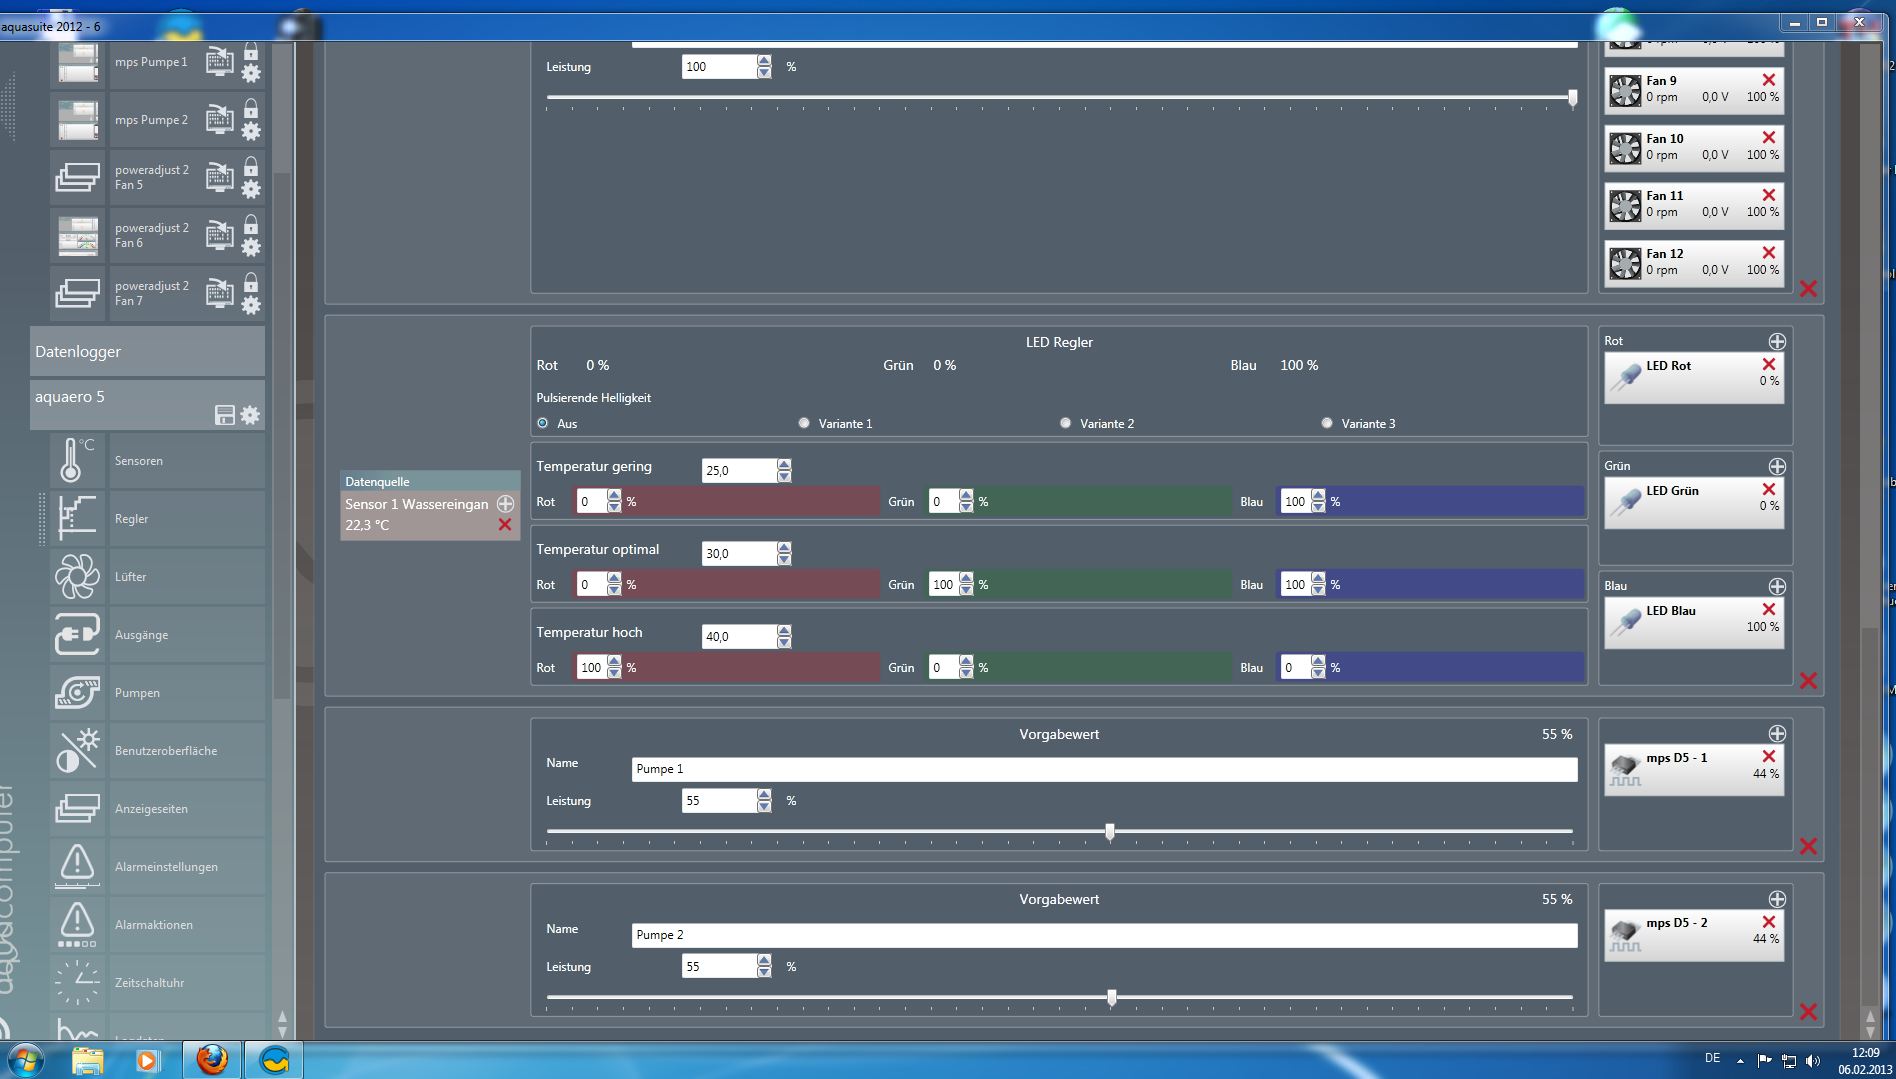Select Aus for pulsing brightness
Viewport: 1896px width, 1079px height.
(x=543, y=423)
